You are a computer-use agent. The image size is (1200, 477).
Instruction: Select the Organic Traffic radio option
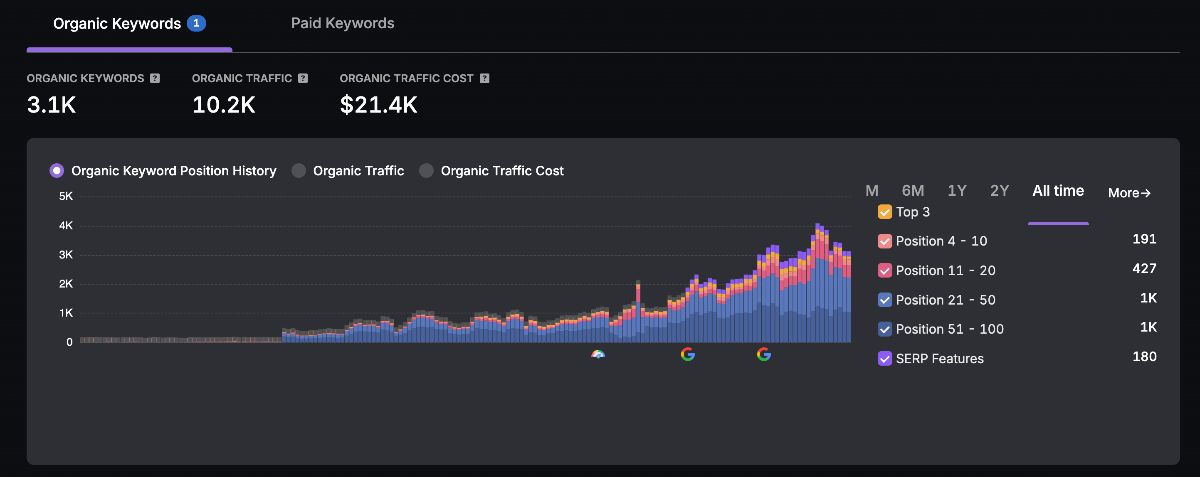[x=299, y=171]
